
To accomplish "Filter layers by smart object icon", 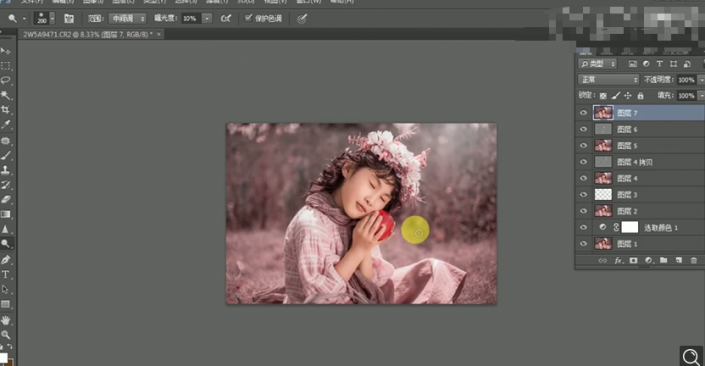I will coord(687,64).
